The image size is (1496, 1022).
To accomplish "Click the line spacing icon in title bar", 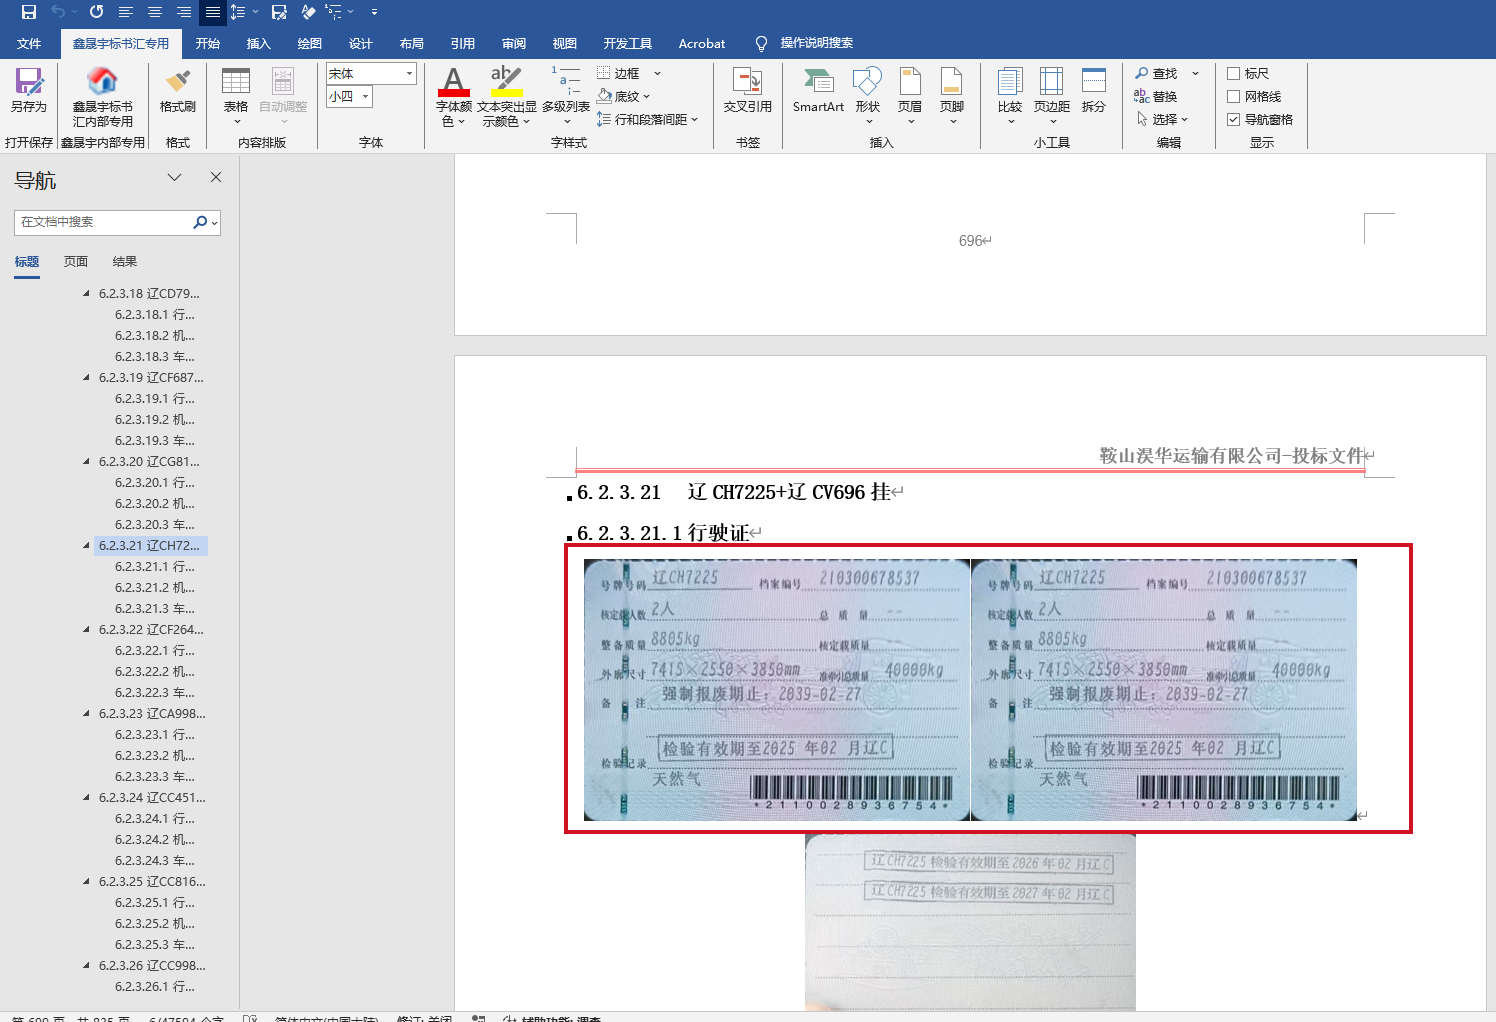I will 238,12.
